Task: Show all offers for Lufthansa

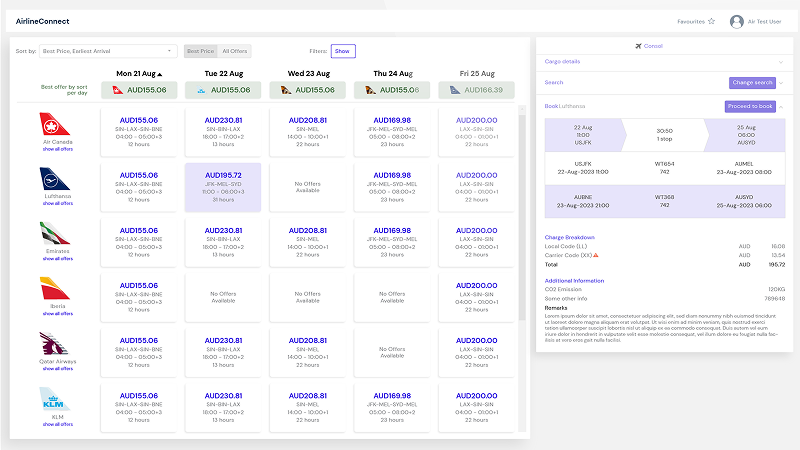Action: click(58, 203)
